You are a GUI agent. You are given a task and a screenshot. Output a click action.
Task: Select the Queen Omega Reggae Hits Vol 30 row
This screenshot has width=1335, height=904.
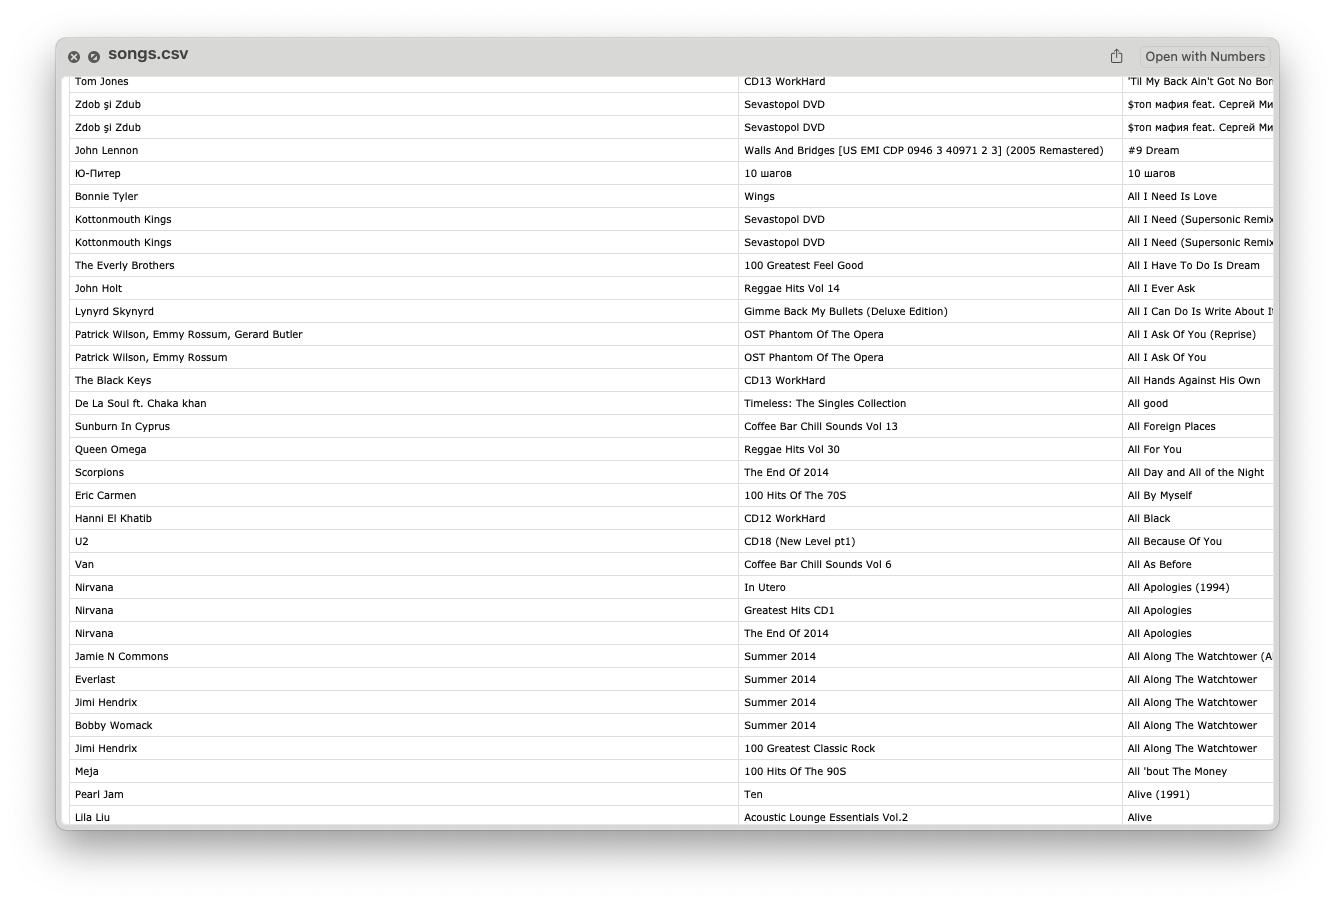pyautogui.click(x=400, y=449)
